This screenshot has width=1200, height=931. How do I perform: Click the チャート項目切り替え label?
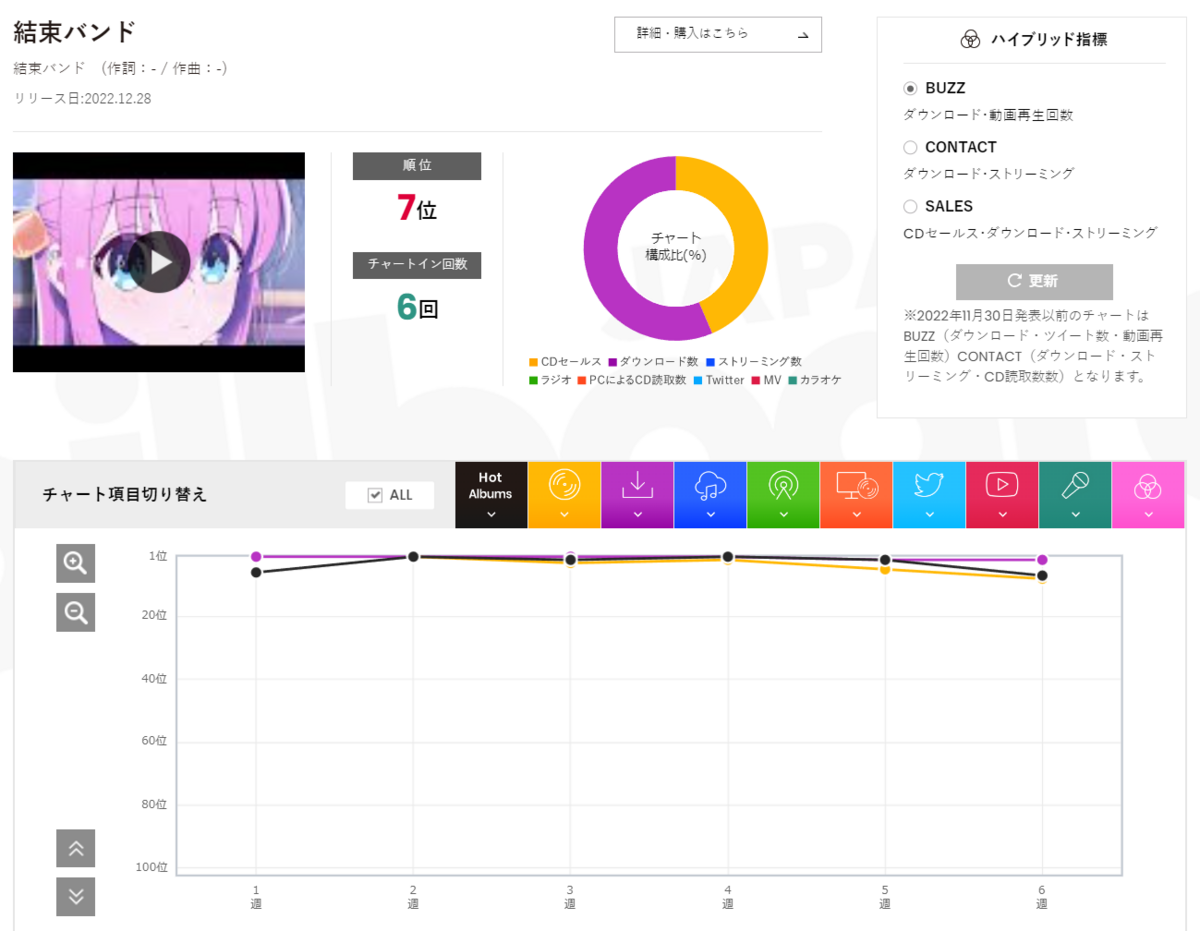click(x=125, y=495)
